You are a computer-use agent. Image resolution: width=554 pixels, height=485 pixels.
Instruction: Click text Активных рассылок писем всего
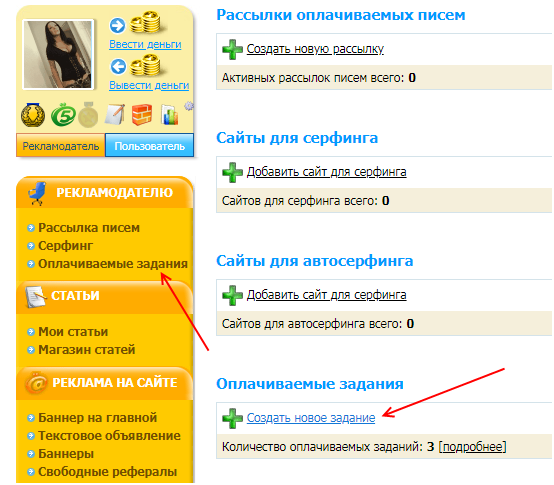[313, 78]
